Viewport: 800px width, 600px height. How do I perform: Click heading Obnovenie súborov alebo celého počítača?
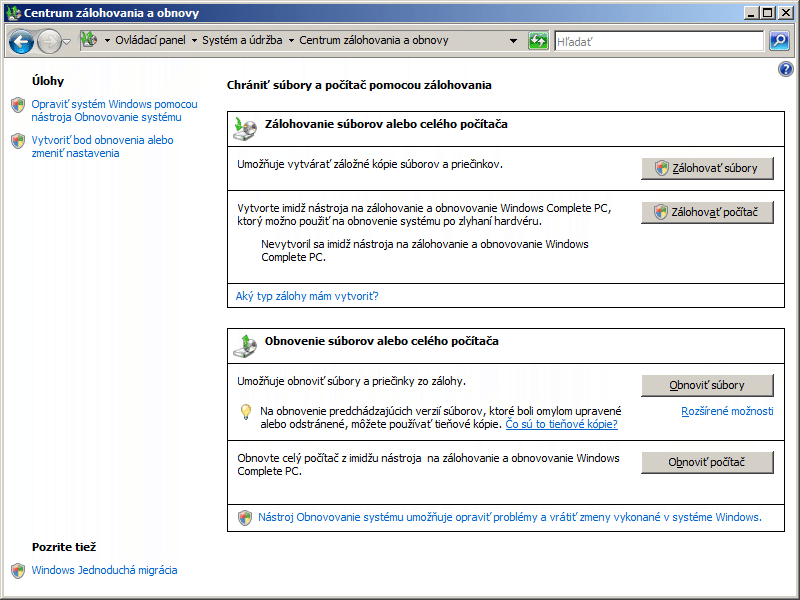pyautogui.click(x=382, y=341)
